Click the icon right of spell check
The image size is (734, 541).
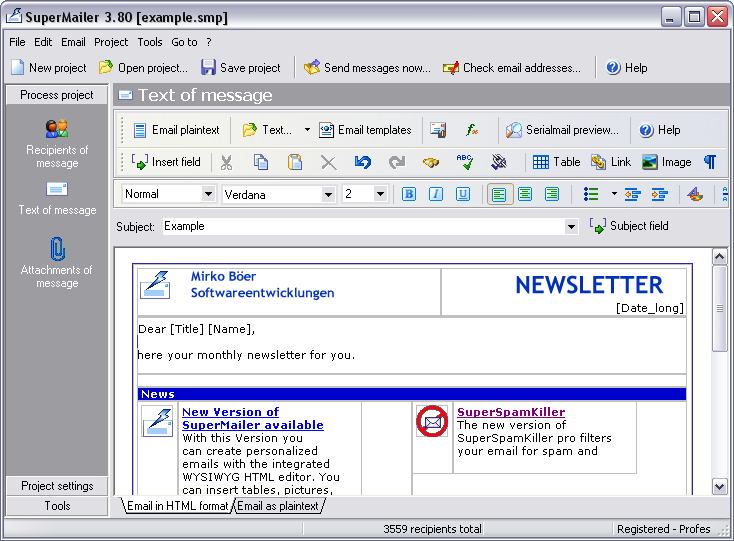point(499,162)
